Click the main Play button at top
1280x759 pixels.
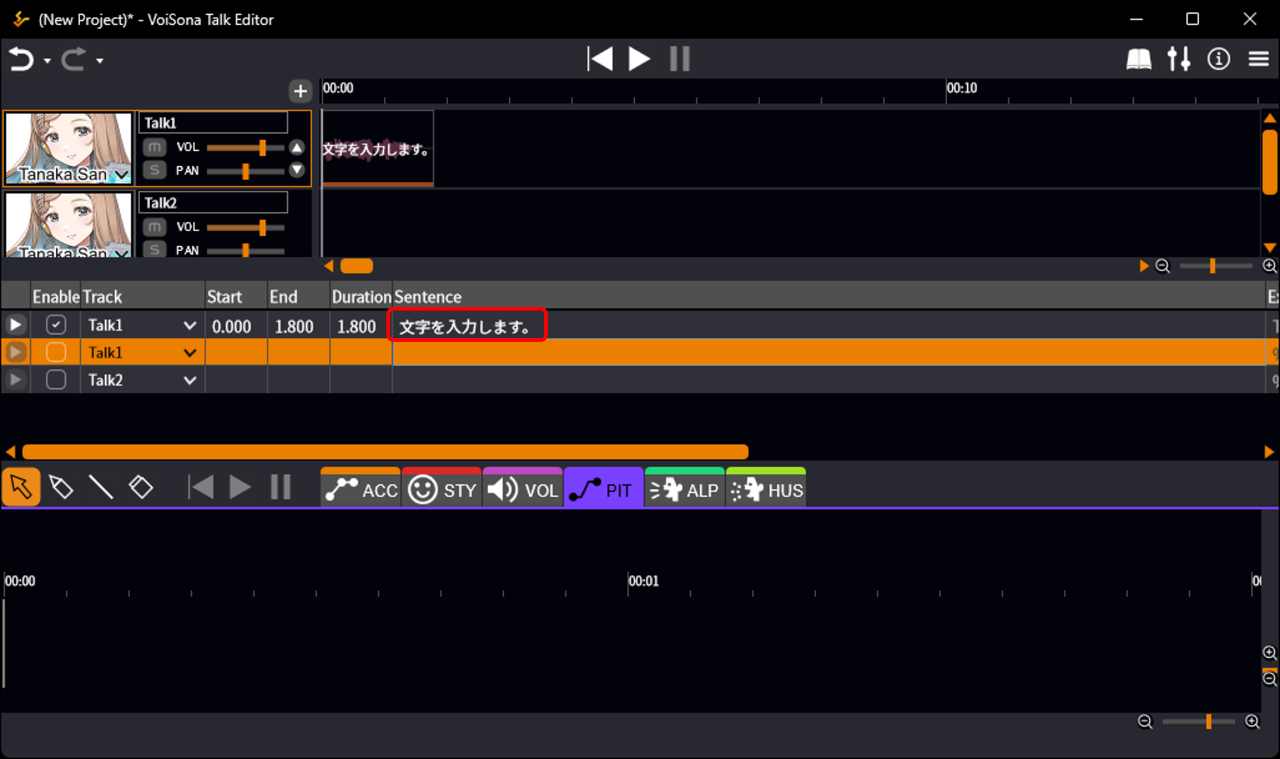click(x=639, y=59)
